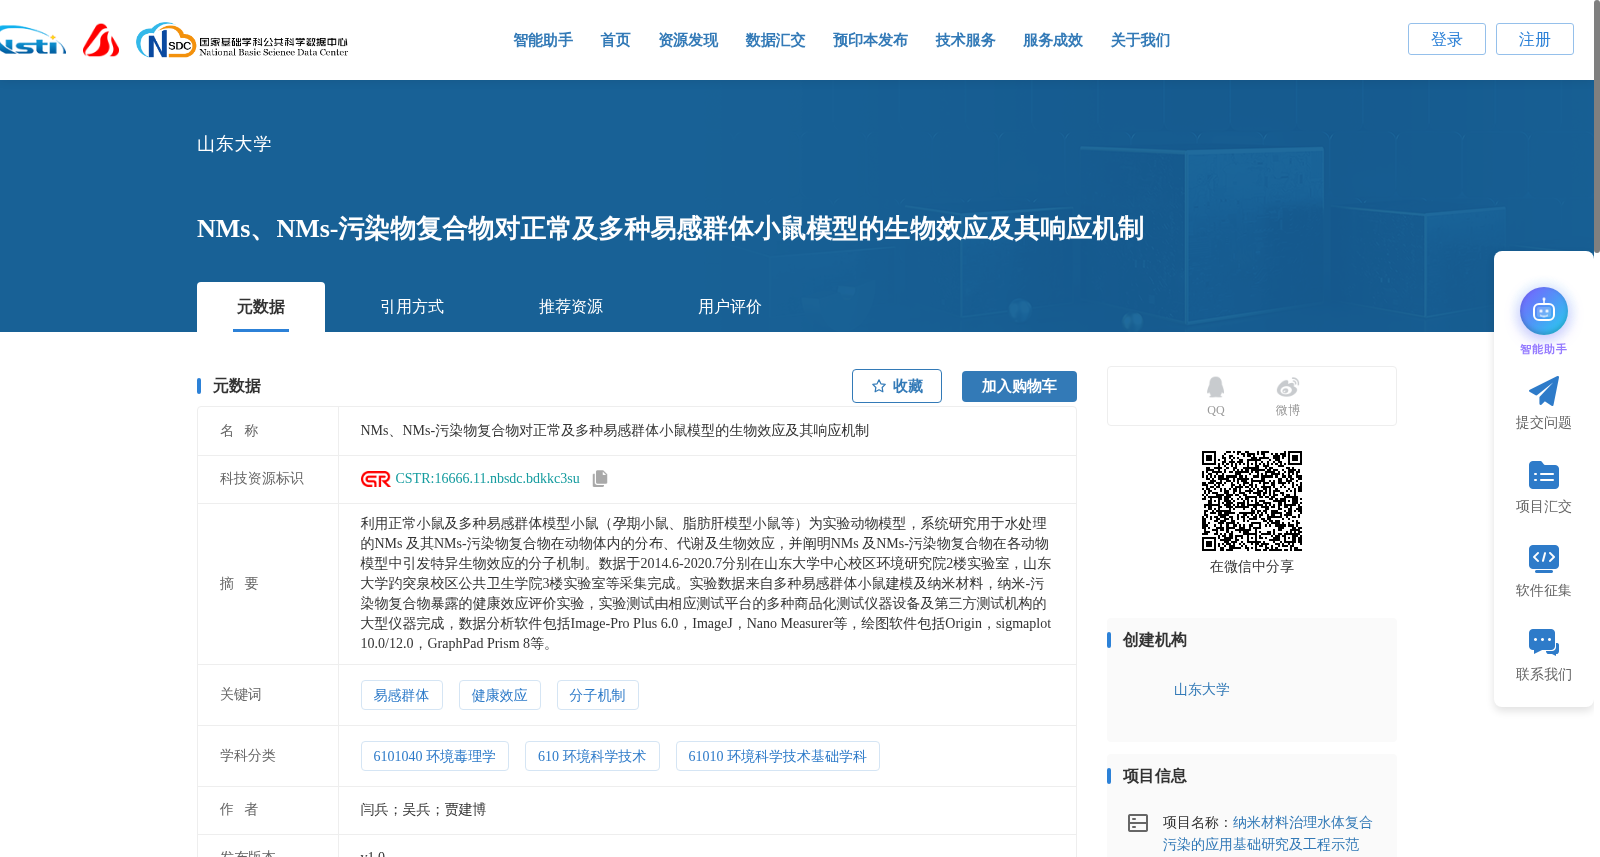Open 项目汇交 folder icon
1600x857 pixels.
point(1544,475)
